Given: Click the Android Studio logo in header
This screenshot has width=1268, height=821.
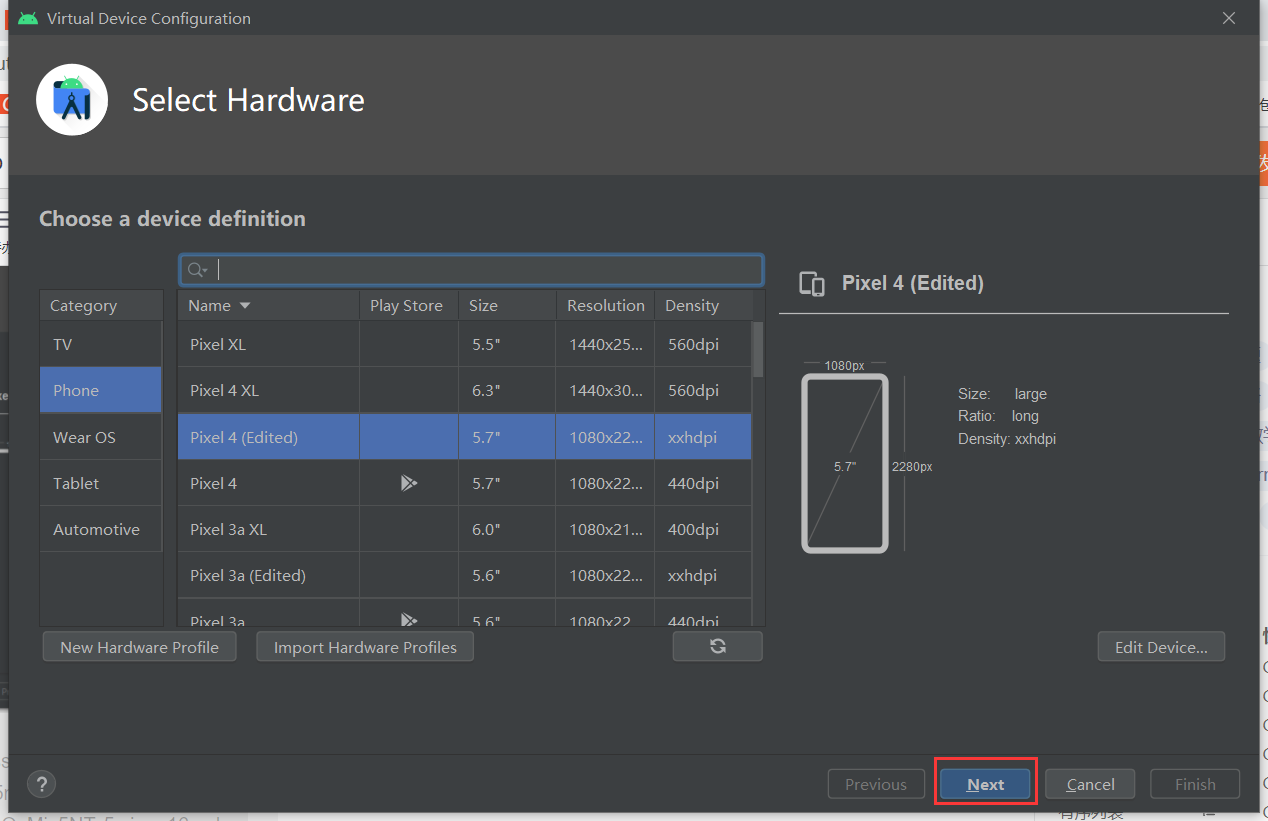Looking at the screenshot, I should pyautogui.click(x=72, y=100).
